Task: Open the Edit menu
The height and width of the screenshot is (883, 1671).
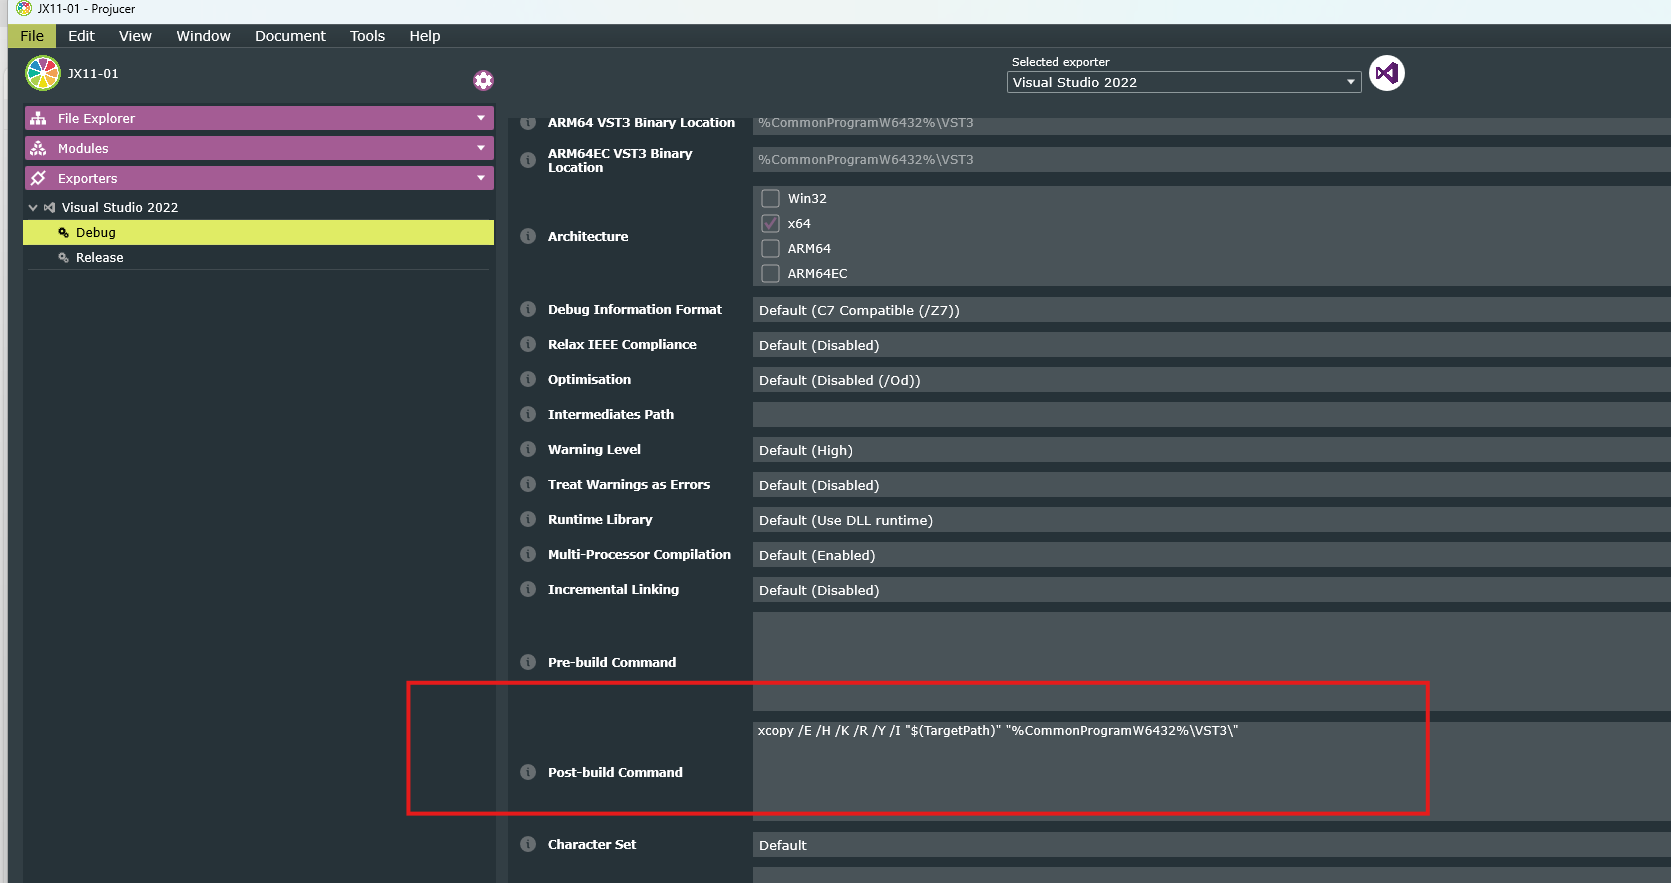Action: pyautogui.click(x=81, y=36)
